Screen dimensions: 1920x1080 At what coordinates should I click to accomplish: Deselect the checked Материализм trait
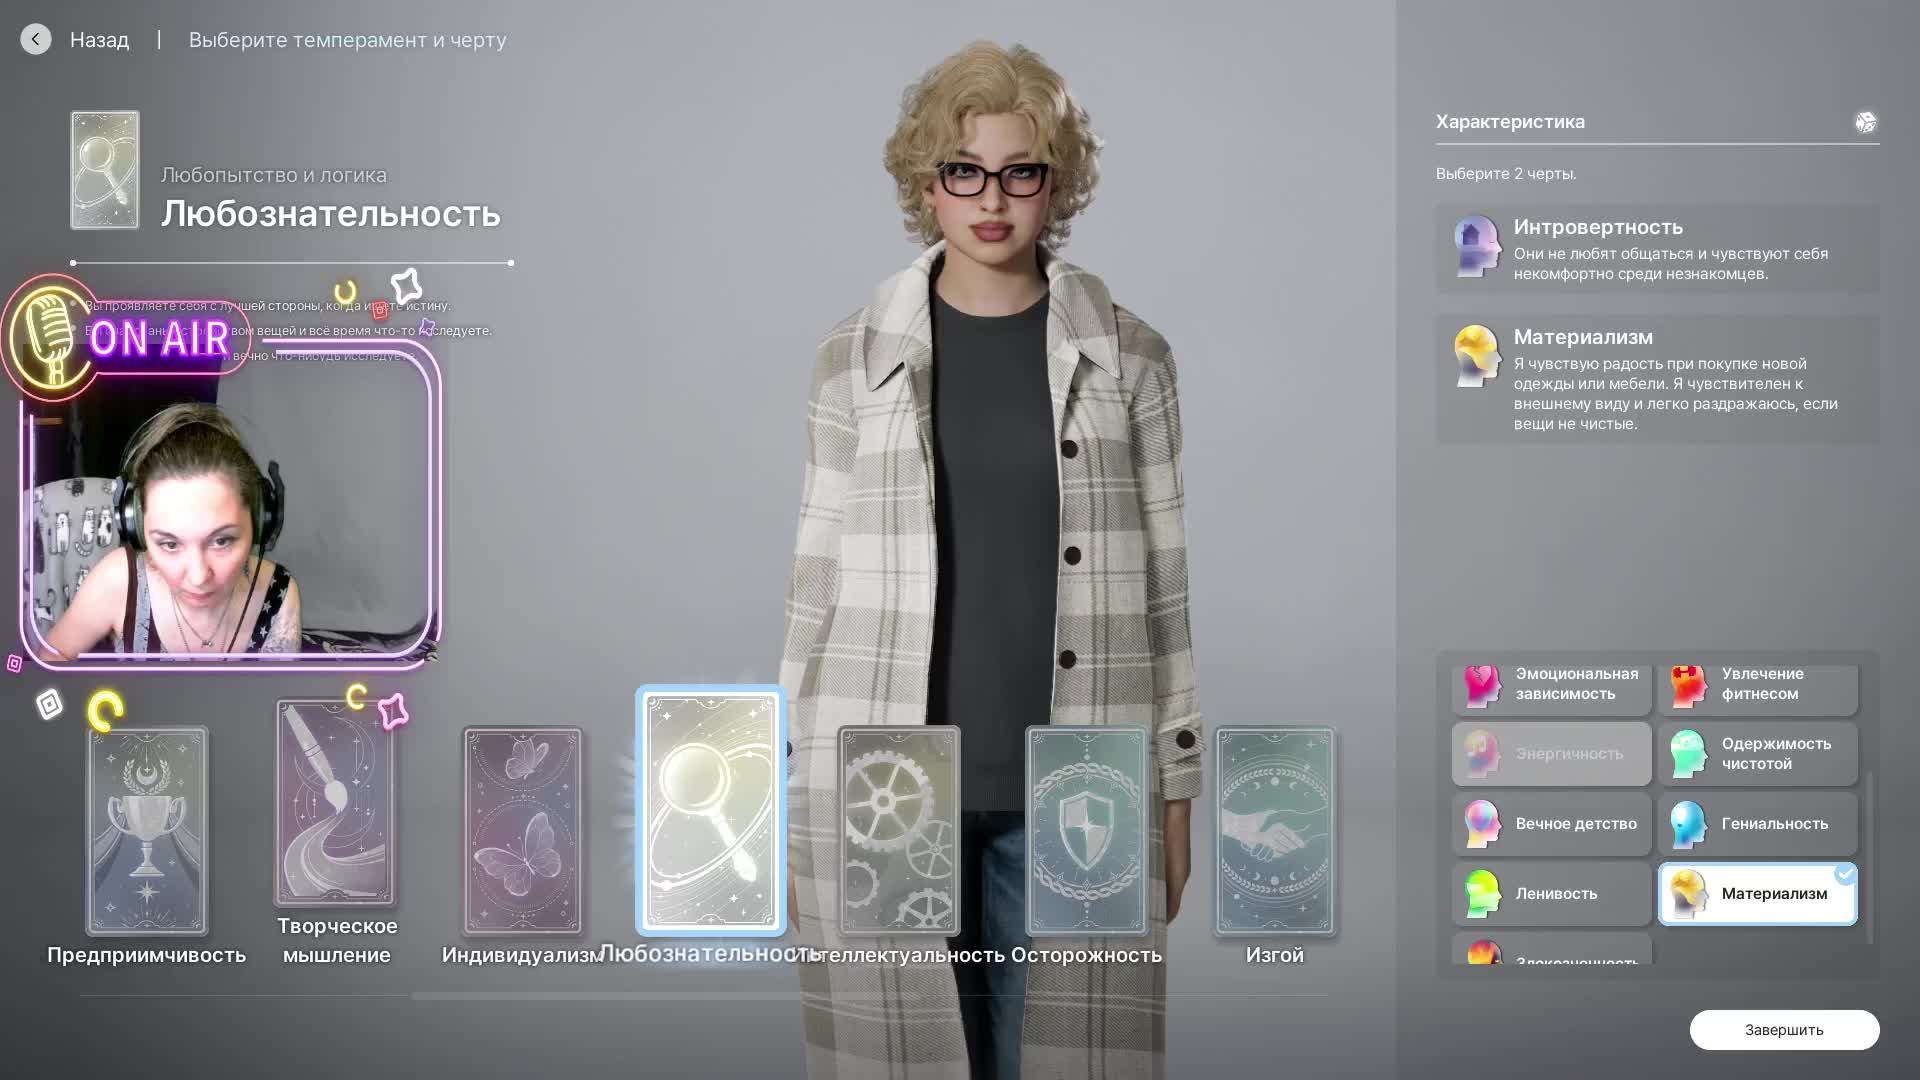1757,893
